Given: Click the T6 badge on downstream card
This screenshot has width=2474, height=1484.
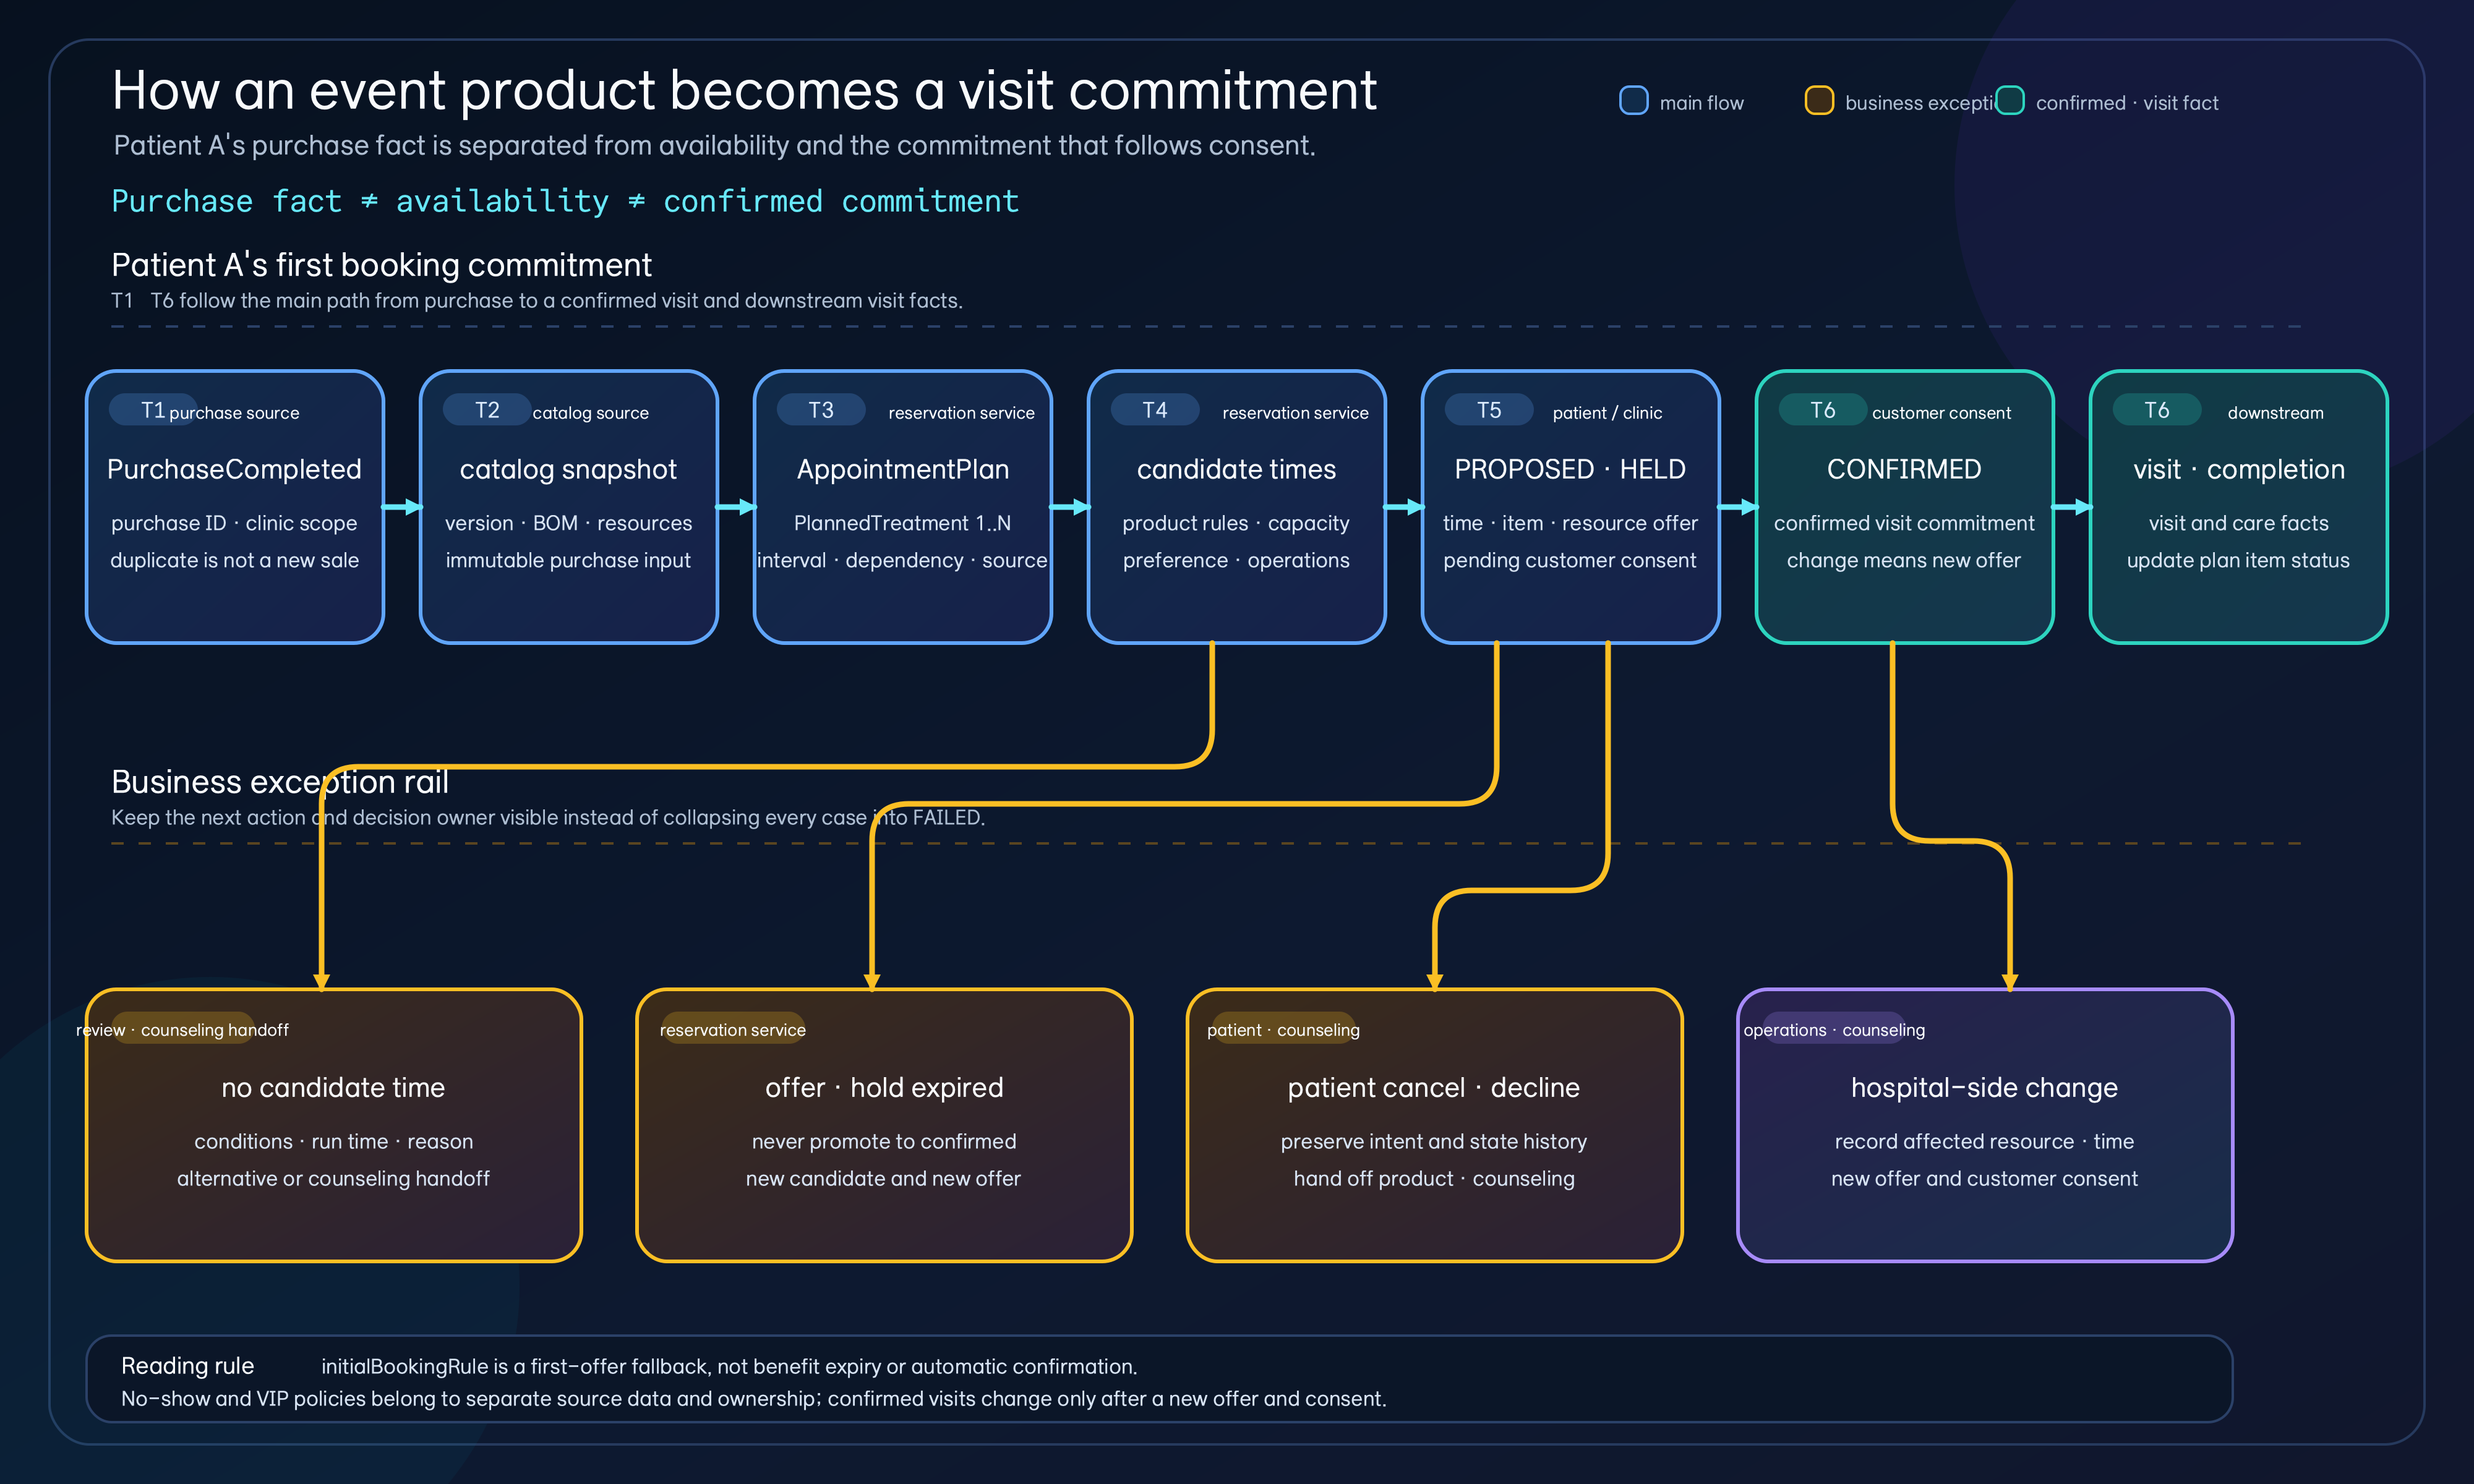Looking at the screenshot, I should coord(2157,410).
